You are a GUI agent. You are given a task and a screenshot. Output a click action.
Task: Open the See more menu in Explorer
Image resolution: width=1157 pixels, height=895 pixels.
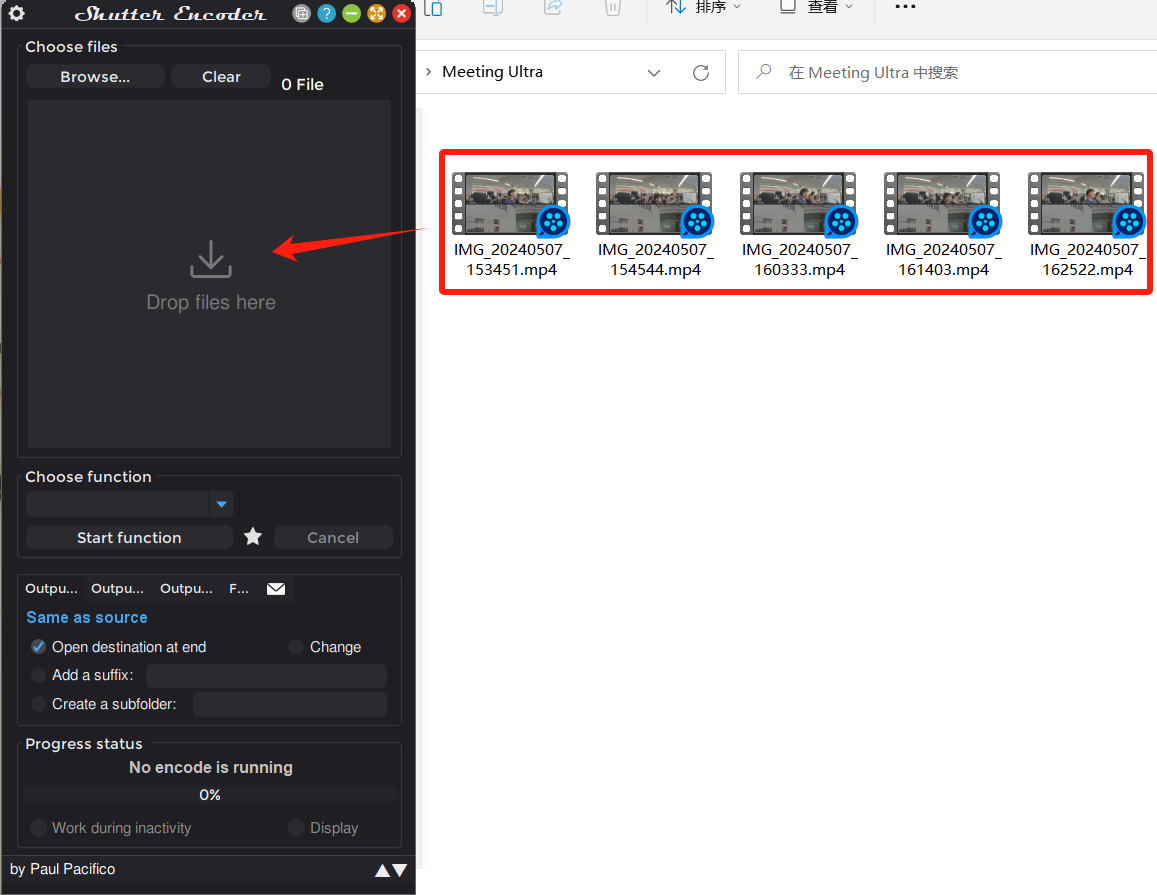tap(905, 7)
